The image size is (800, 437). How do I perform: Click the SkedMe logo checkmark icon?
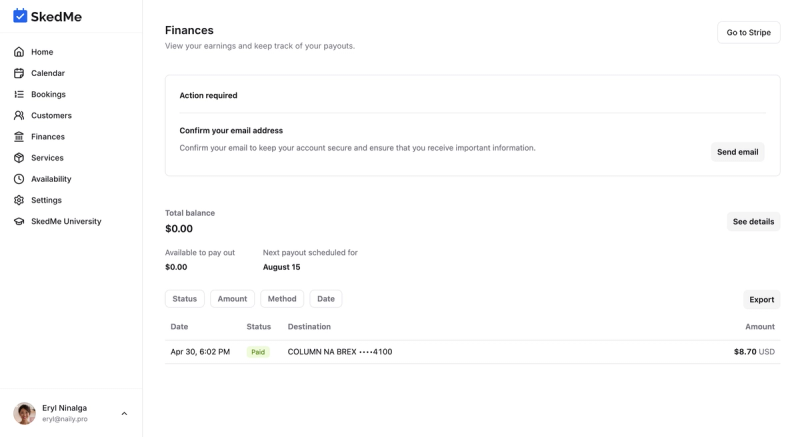[x=20, y=16]
